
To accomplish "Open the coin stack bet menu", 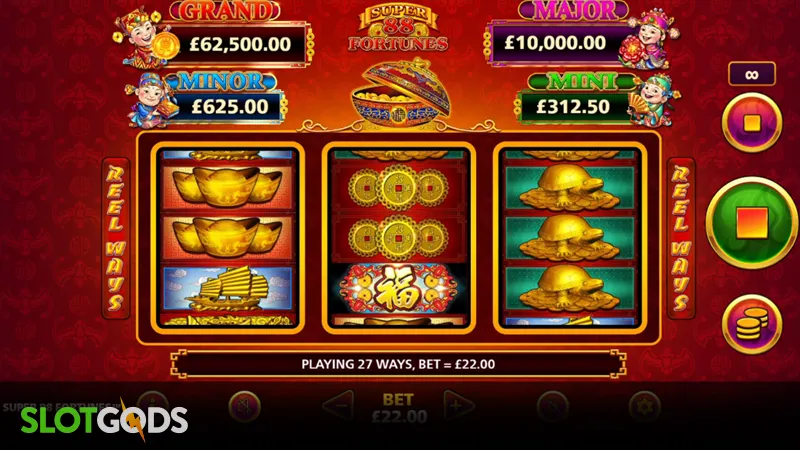I will point(752,324).
